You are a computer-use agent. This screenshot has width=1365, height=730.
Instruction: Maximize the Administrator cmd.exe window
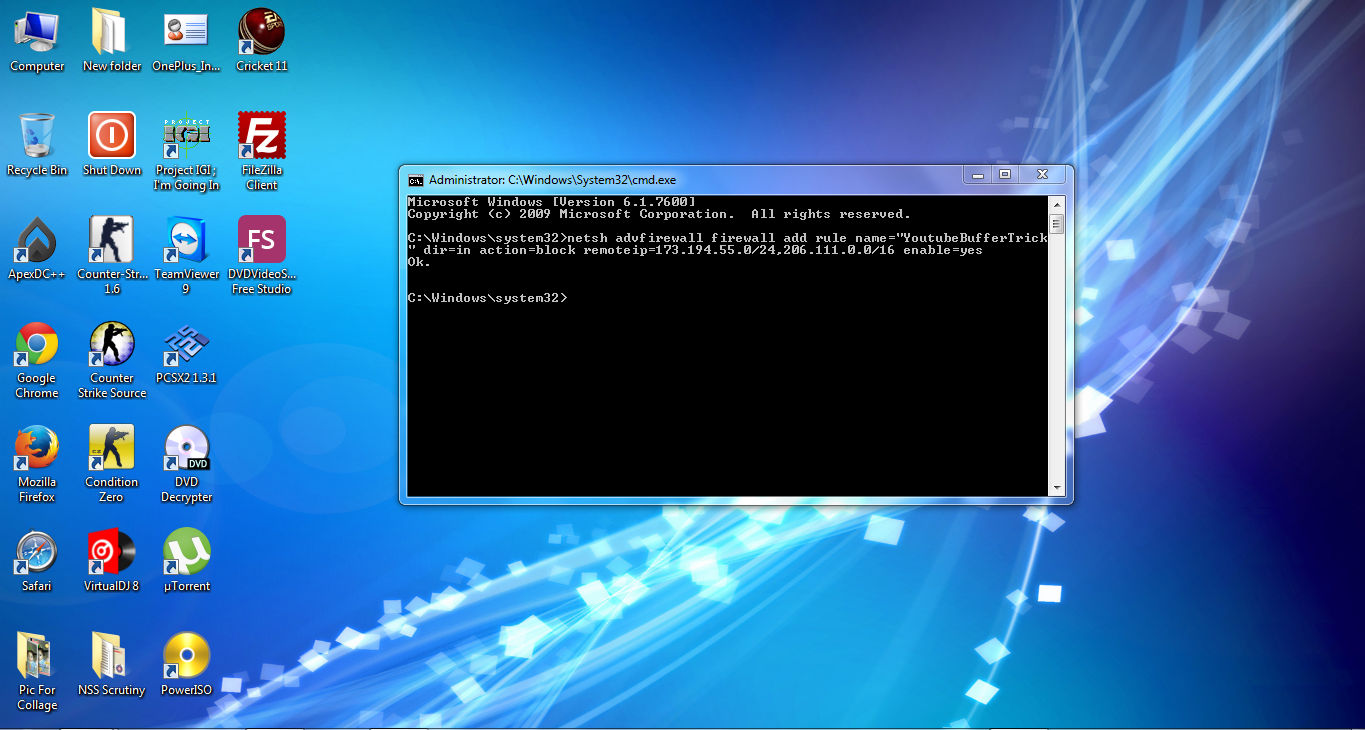point(1005,174)
